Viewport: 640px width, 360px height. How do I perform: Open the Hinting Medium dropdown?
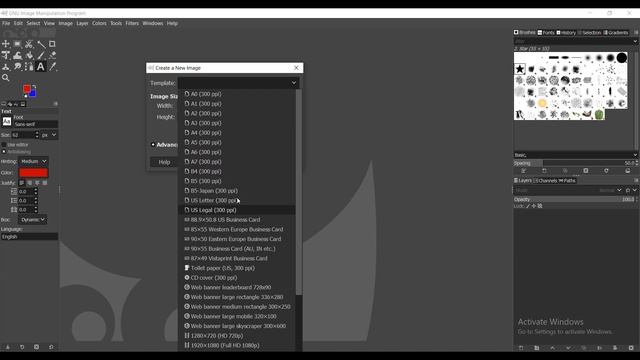click(x=33, y=161)
